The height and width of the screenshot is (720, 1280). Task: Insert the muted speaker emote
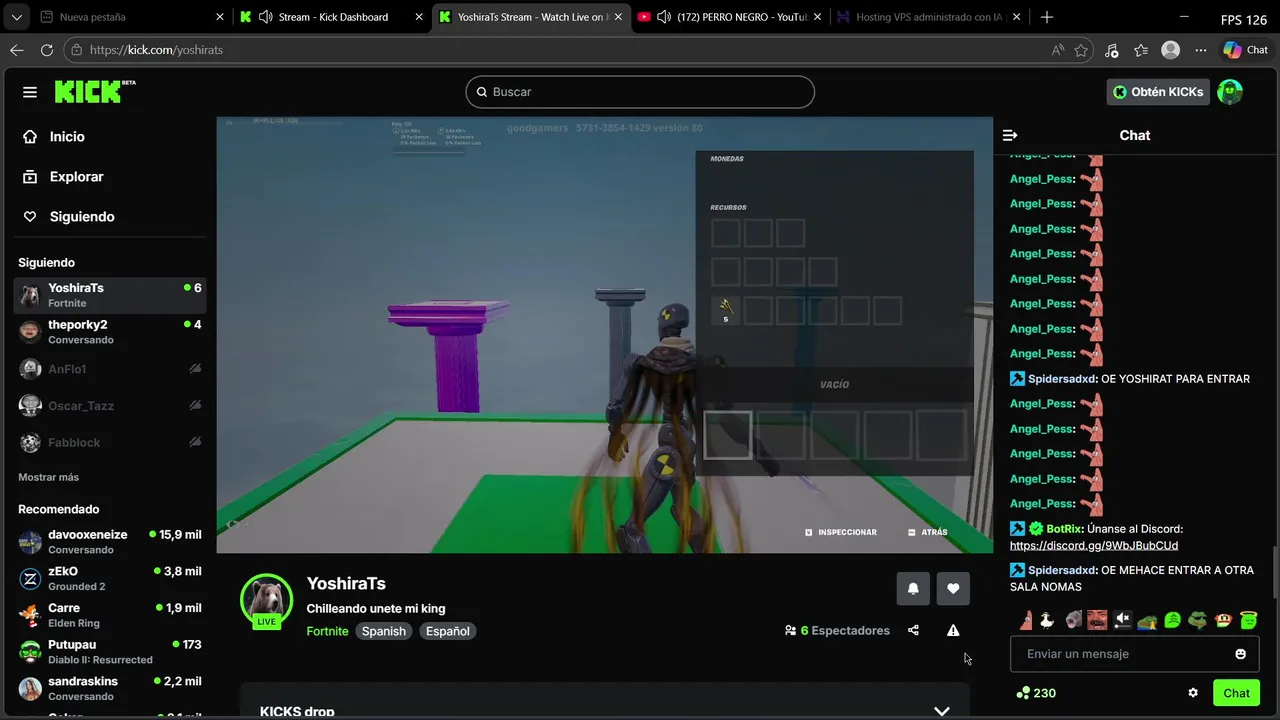[1122, 620]
